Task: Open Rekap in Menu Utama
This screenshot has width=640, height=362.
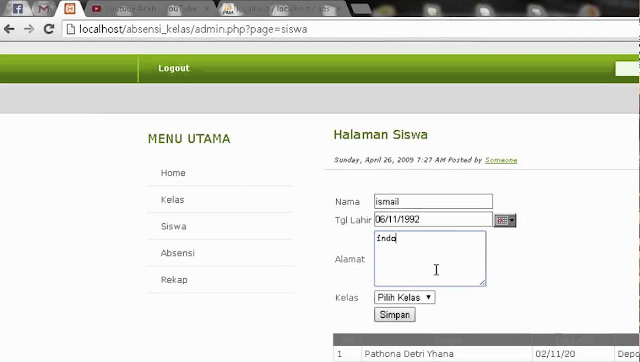Action: (x=174, y=280)
